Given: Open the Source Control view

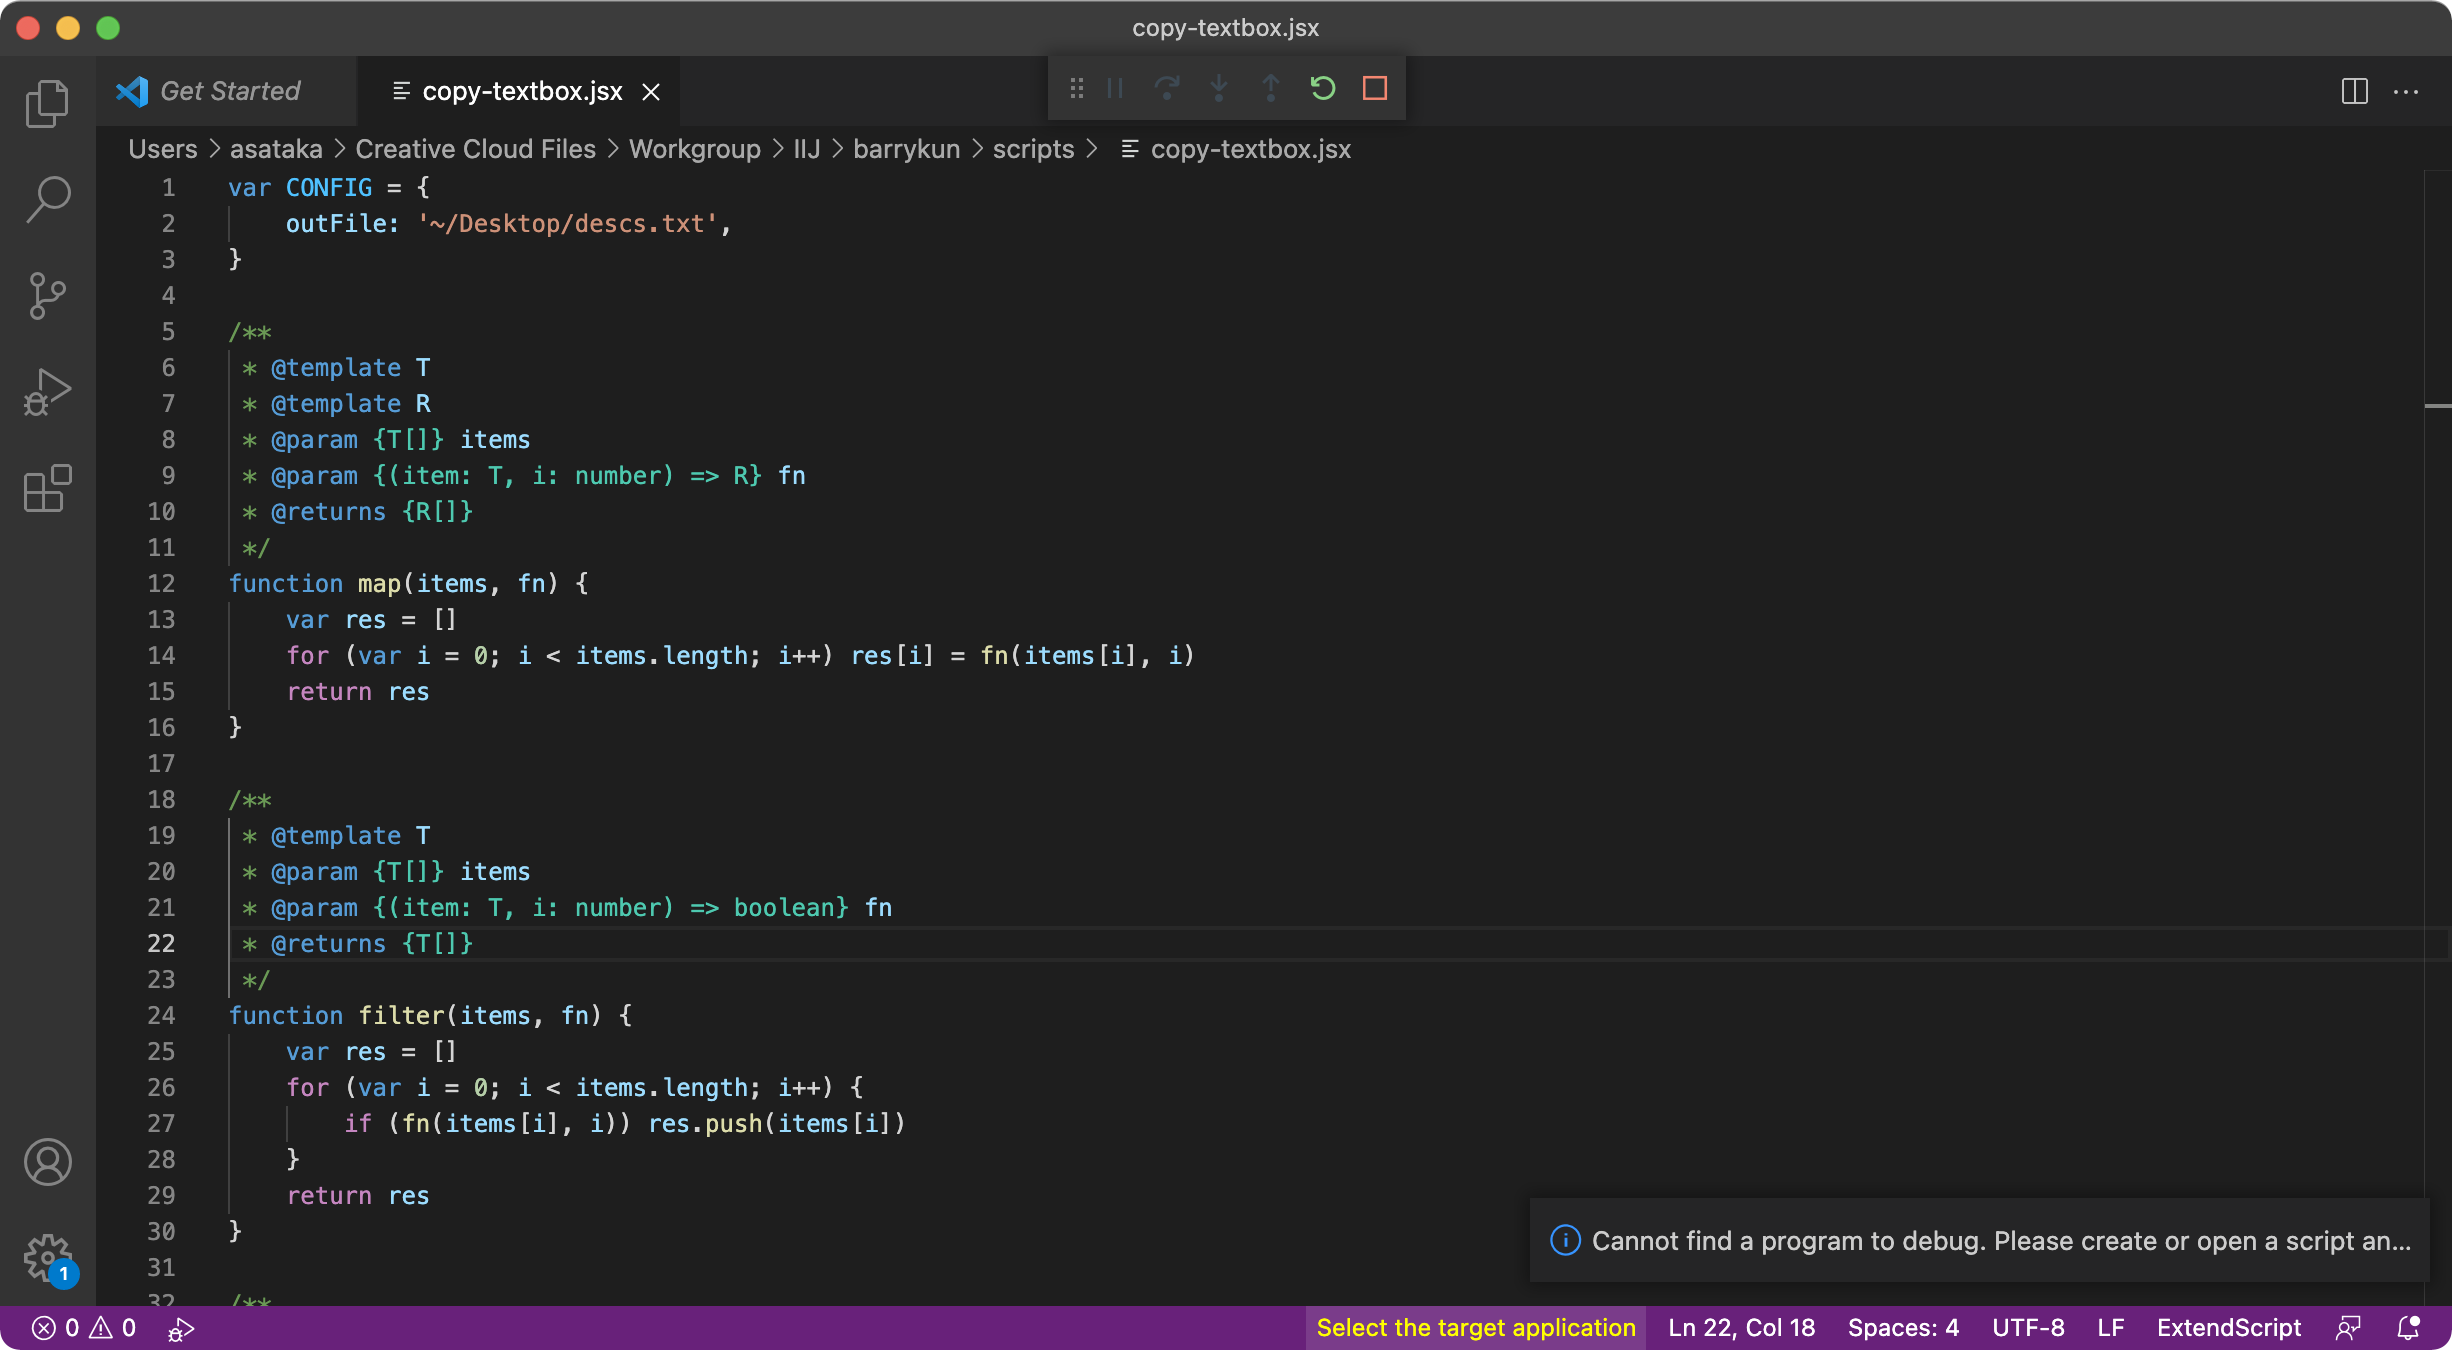Looking at the screenshot, I should pos(47,295).
